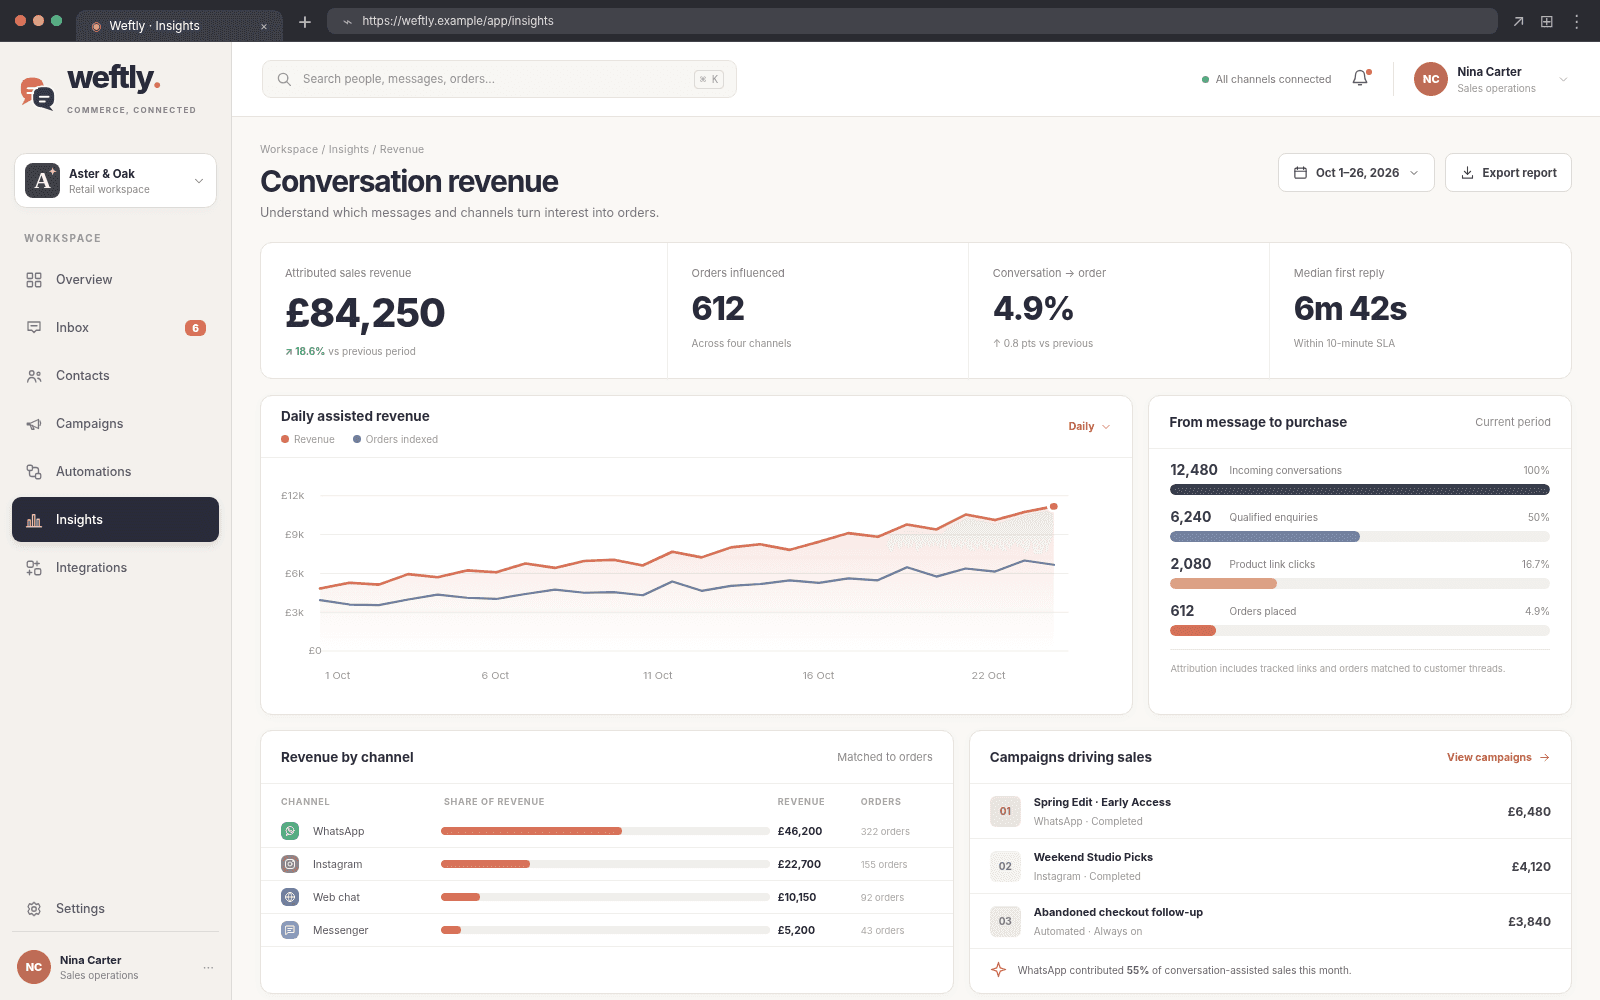Click WhatsApp share of revenue bar

(605, 832)
